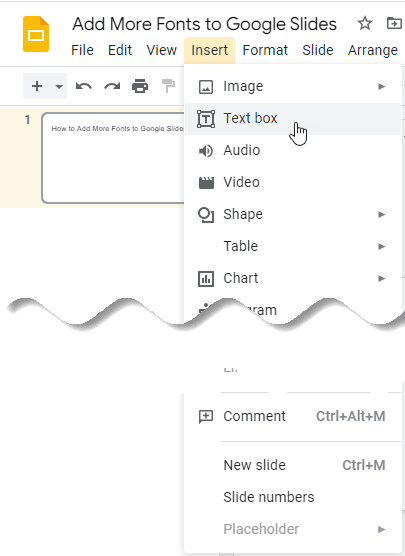Insert a Video from the menu
The image size is (405, 556).
[293, 182]
